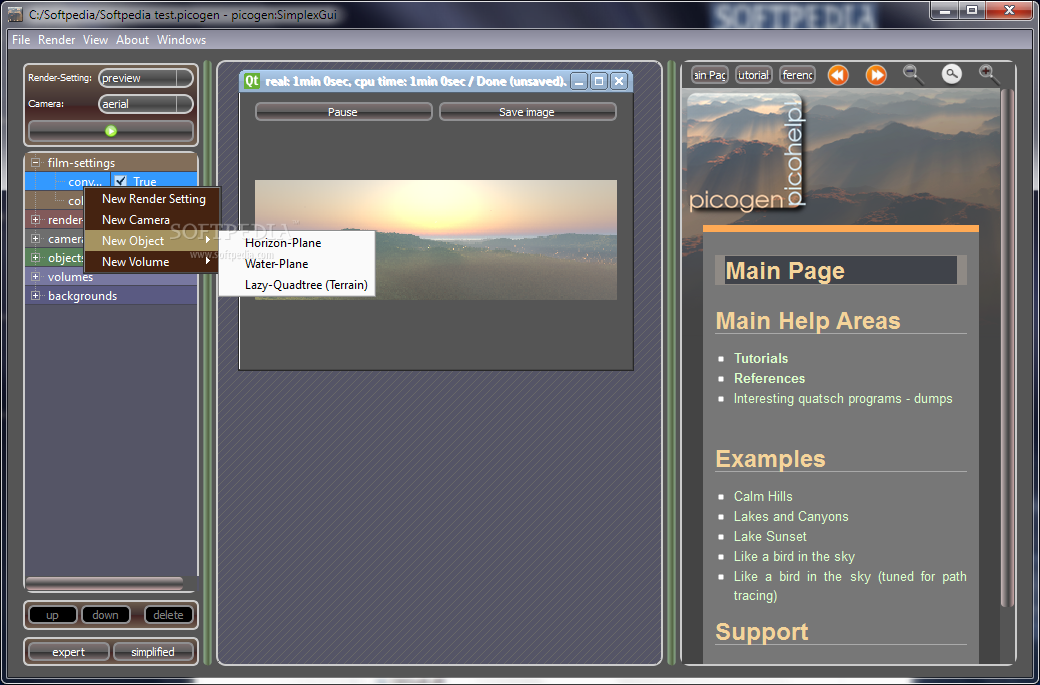Choose New Camera from context menu
This screenshot has height=685, width=1040.
coord(153,219)
